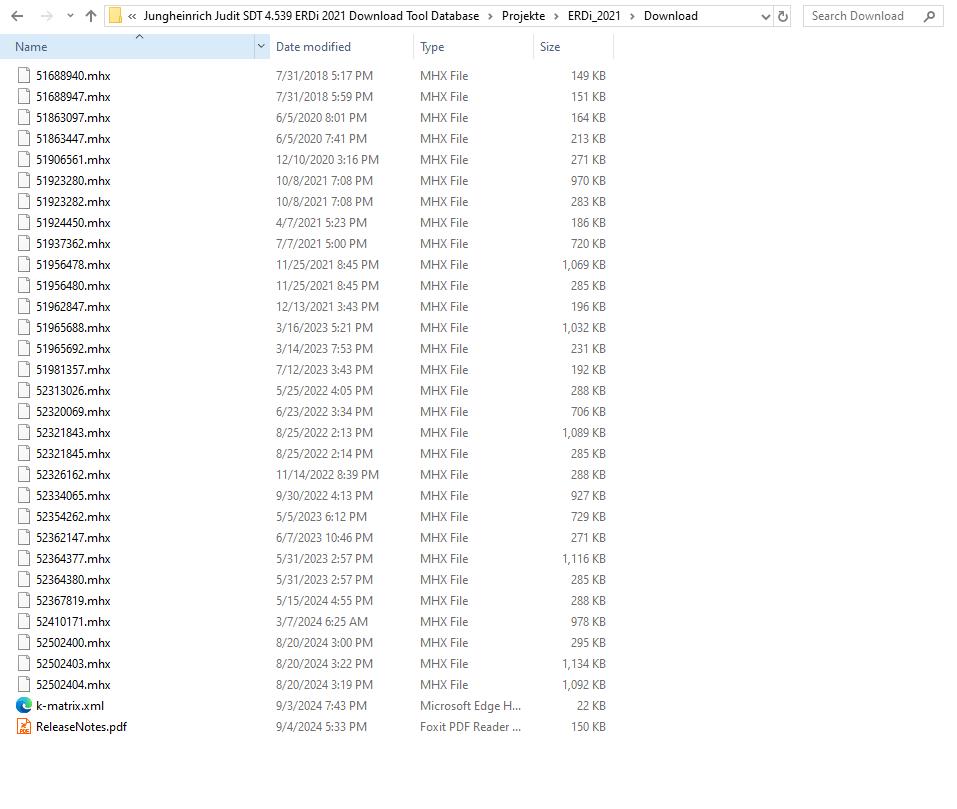
Task: Open the Name column filter dropdown
Action: [261, 47]
